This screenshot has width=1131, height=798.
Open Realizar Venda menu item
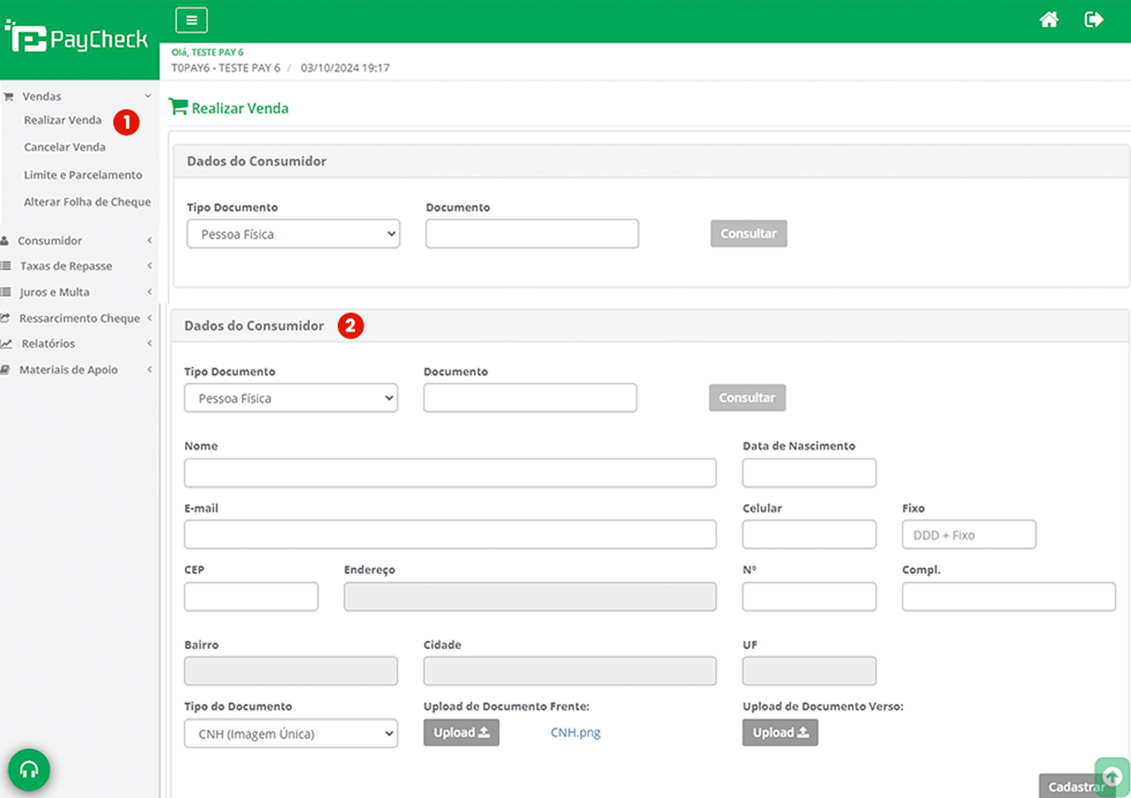tap(63, 120)
